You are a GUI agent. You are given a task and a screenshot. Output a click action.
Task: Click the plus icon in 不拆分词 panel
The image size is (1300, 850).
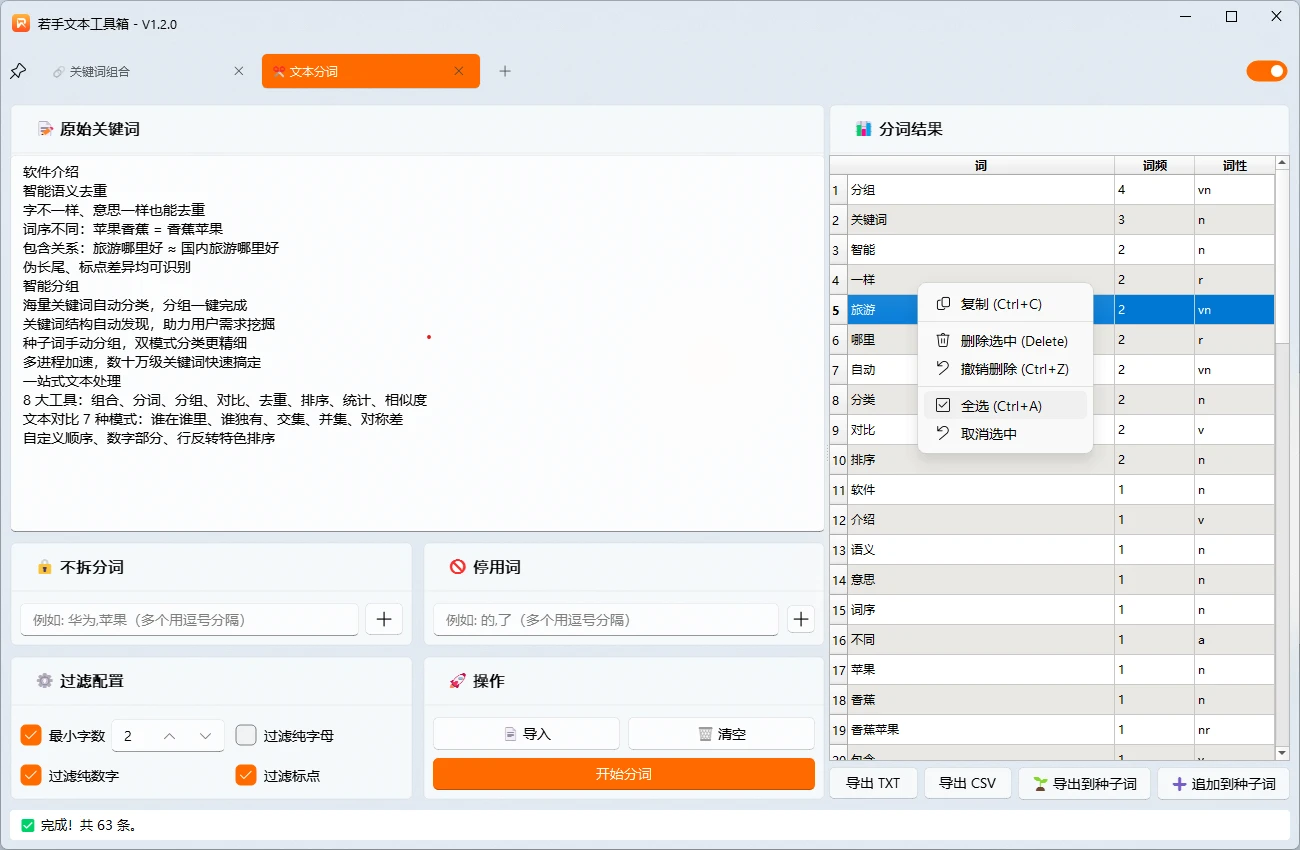(x=384, y=619)
